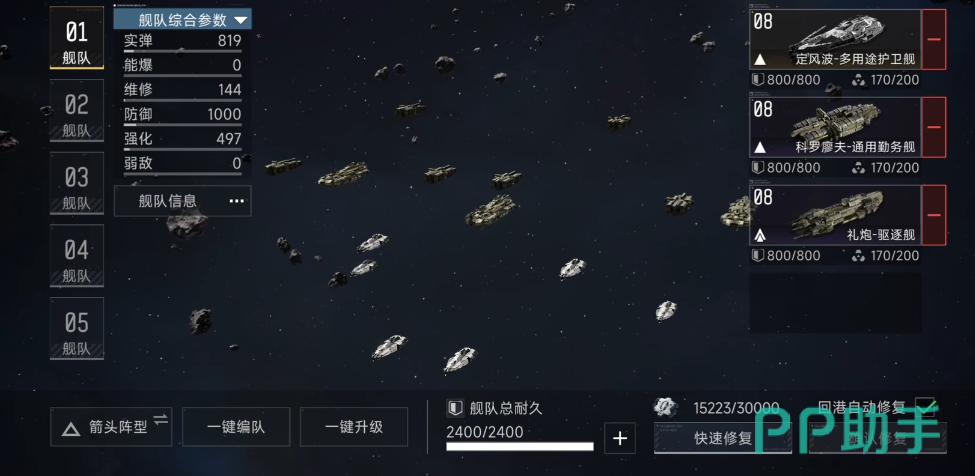Click the plus icon beside 舰队总耐久
Image resolution: width=975 pixels, height=476 pixels.
point(620,438)
